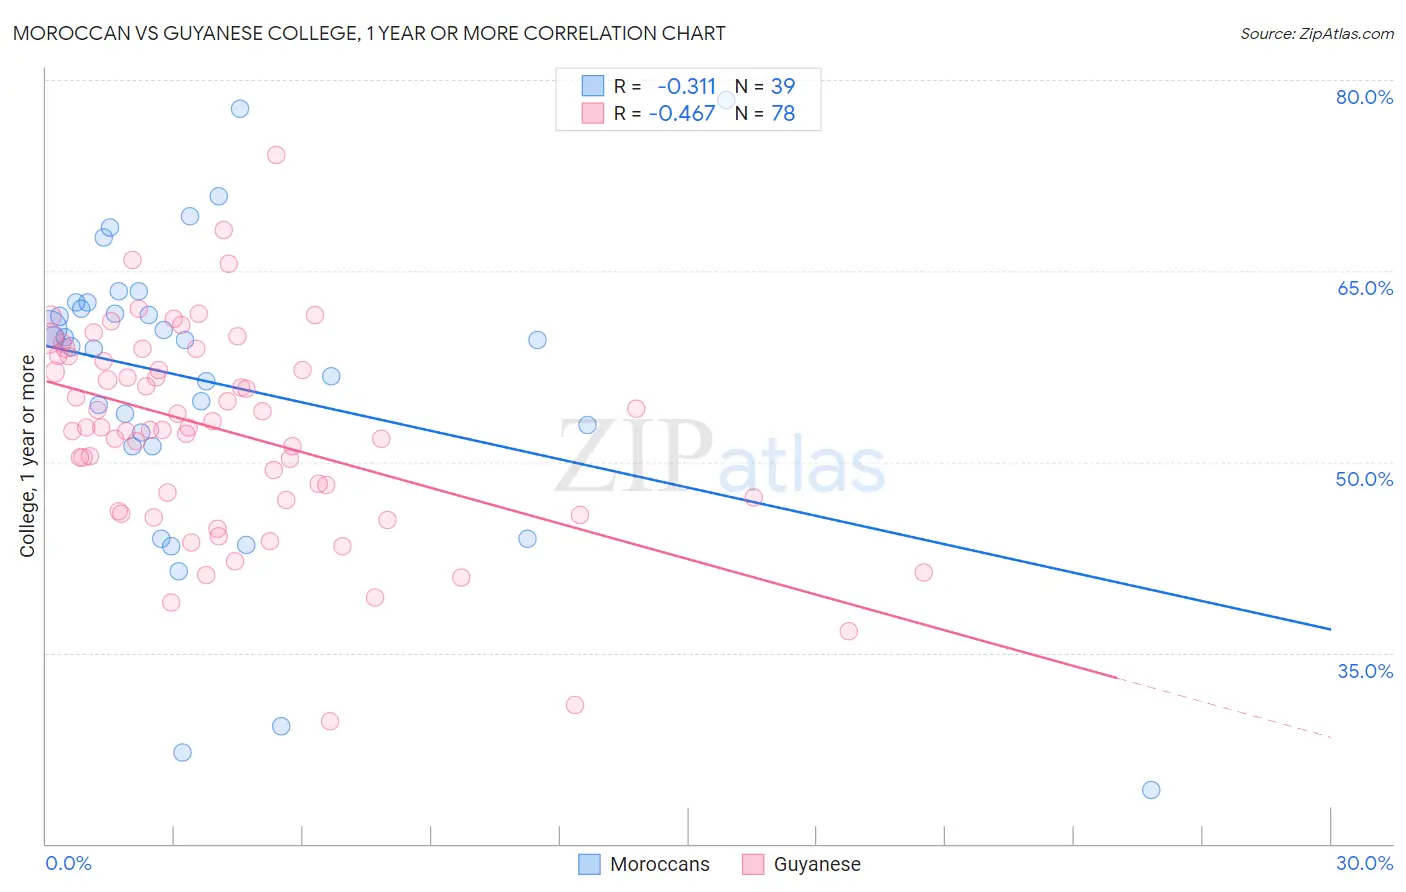Click the 0.0% x-axis label
The height and width of the screenshot is (892, 1406).
point(68,863)
